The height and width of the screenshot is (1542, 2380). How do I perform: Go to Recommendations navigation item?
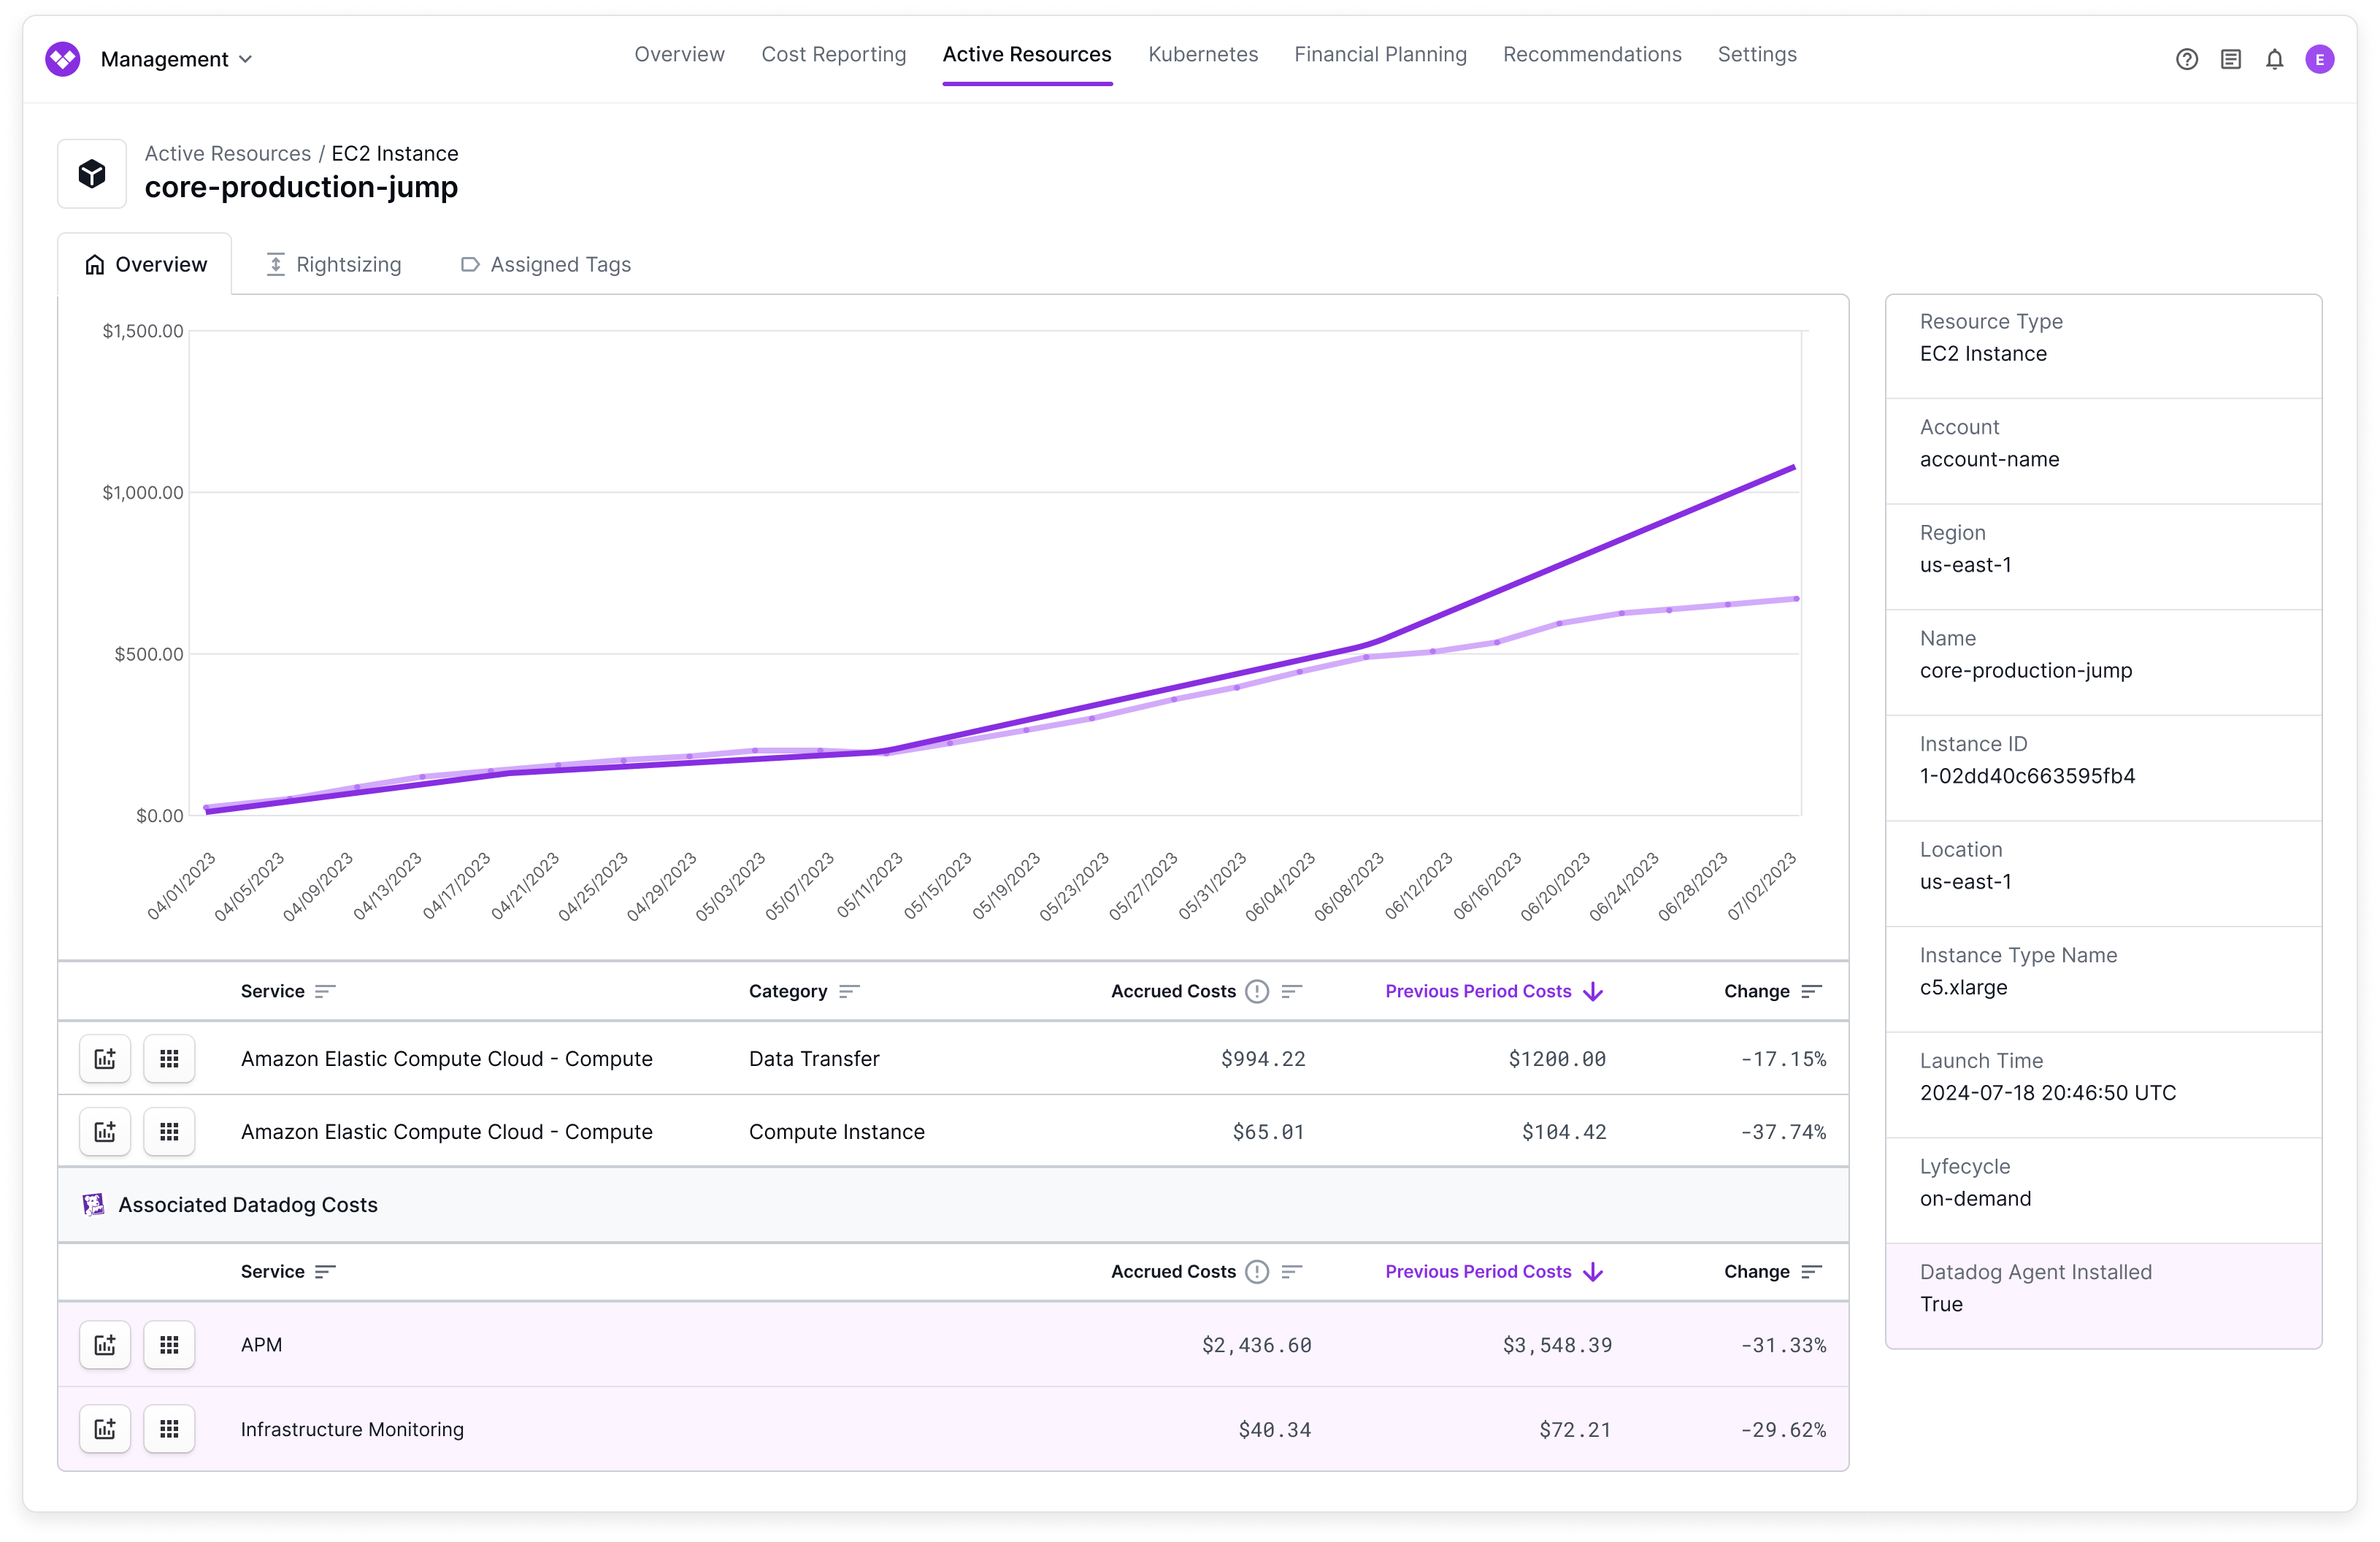pyautogui.click(x=1592, y=54)
